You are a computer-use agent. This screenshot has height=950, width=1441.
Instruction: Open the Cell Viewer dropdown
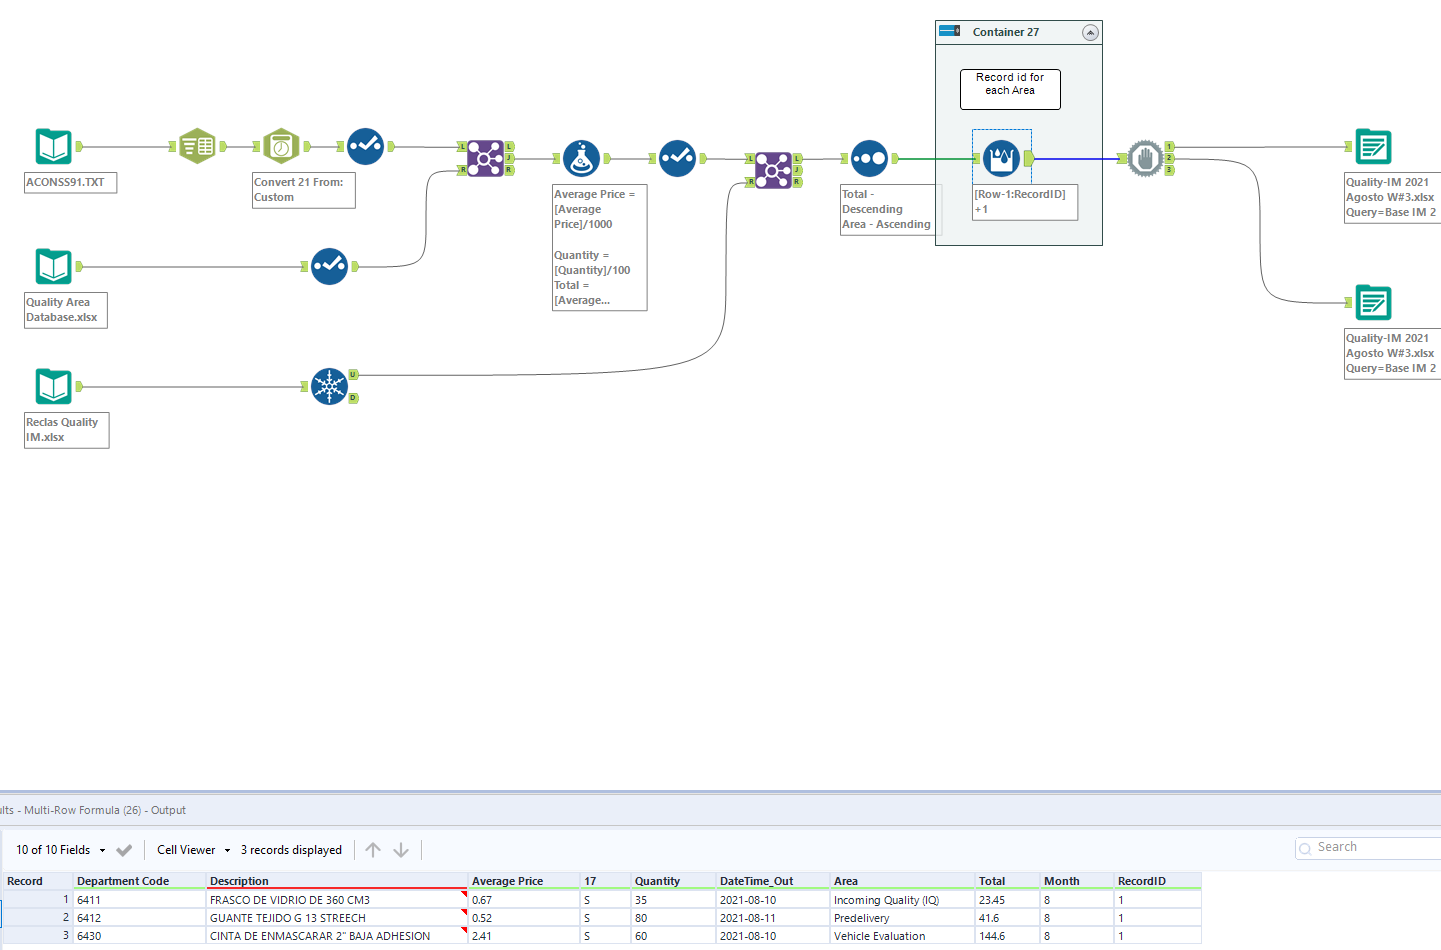click(192, 850)
